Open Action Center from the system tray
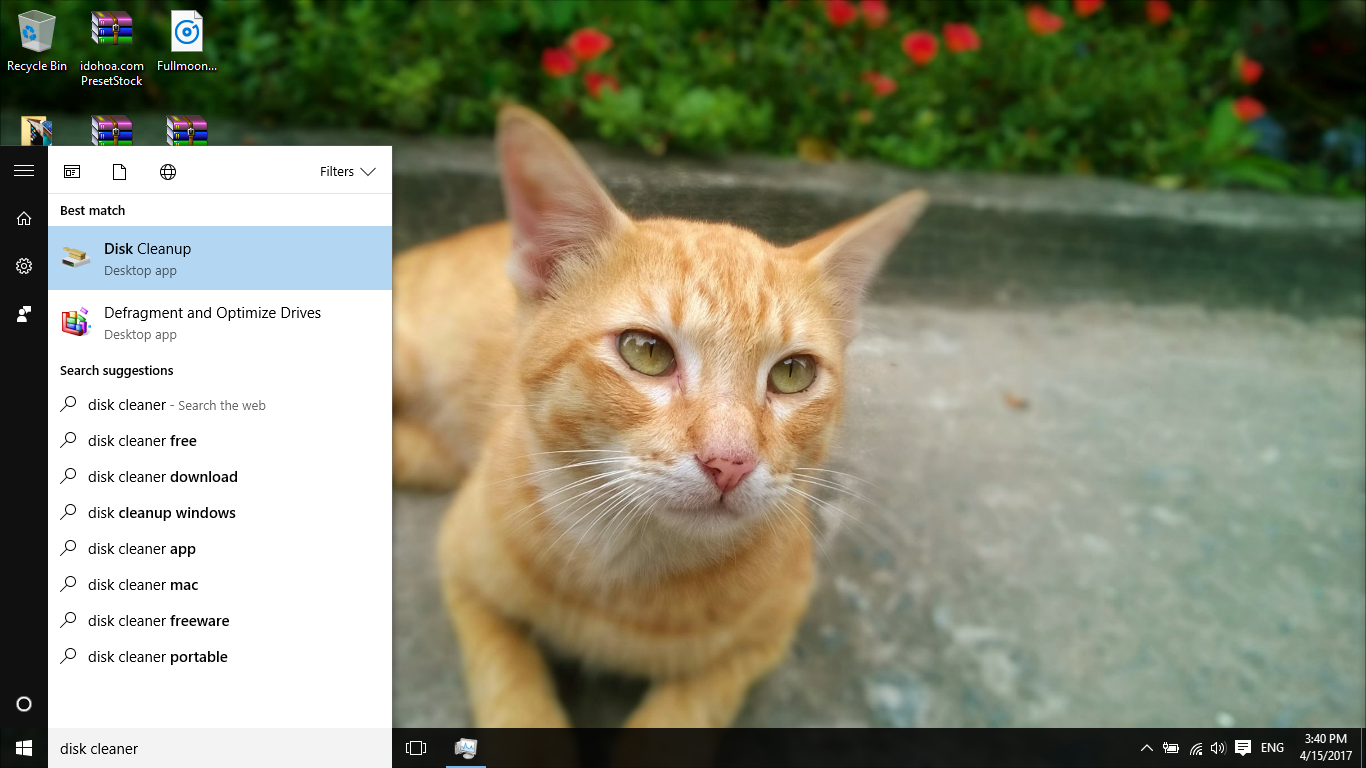Screen dimensions: 1366x768 [x=1242, y=747]
